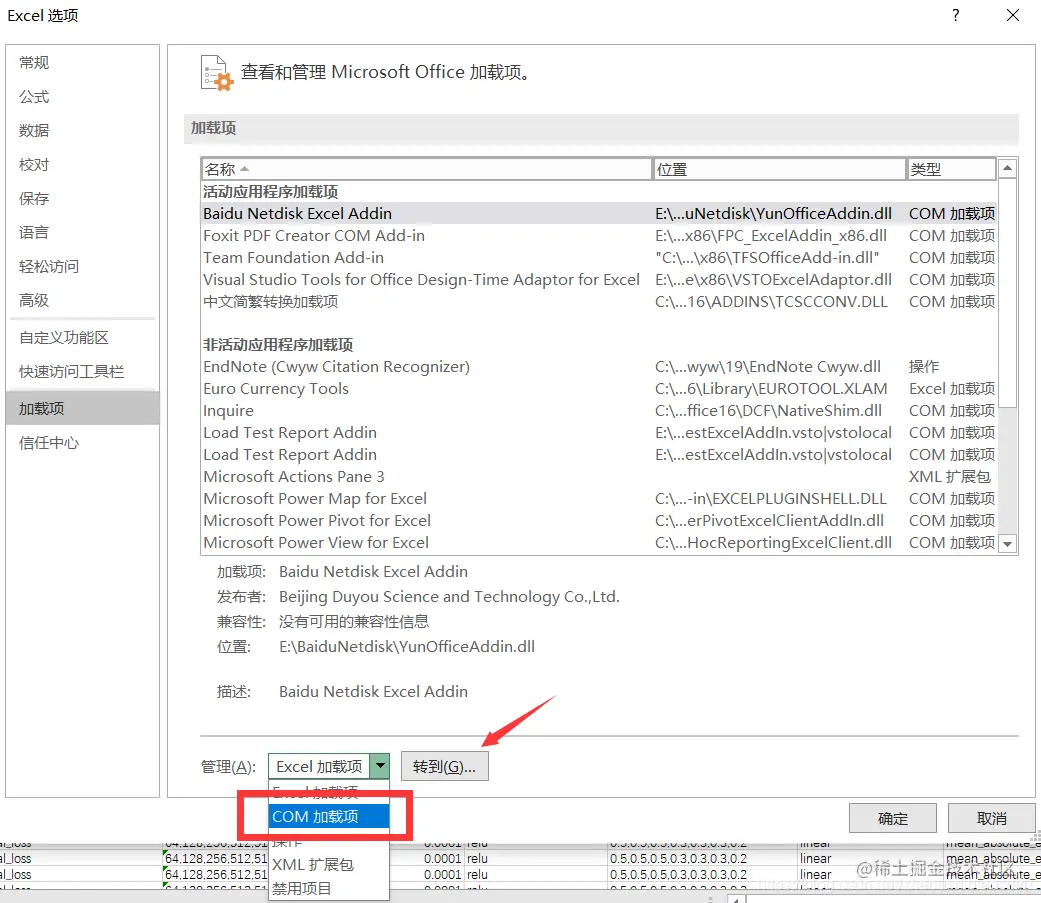Choose XML 扩展包 from dropdown list
Image resolution: width=1041 pixels, height=903 pixels.
pos(329,864)
